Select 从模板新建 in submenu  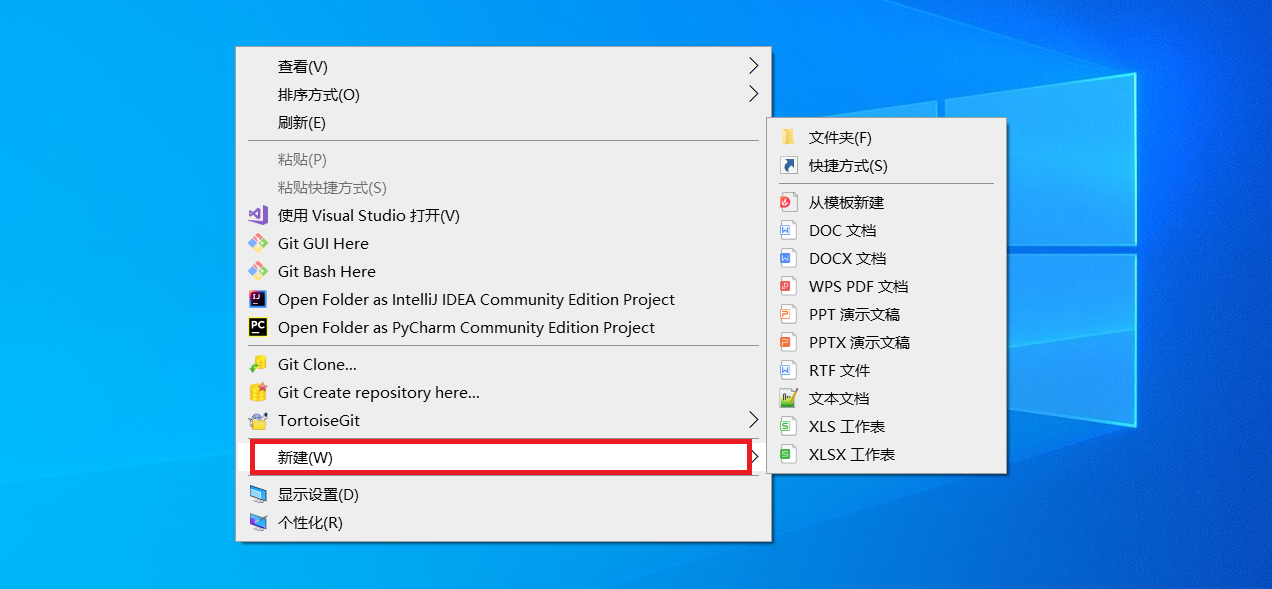(886, 203)
